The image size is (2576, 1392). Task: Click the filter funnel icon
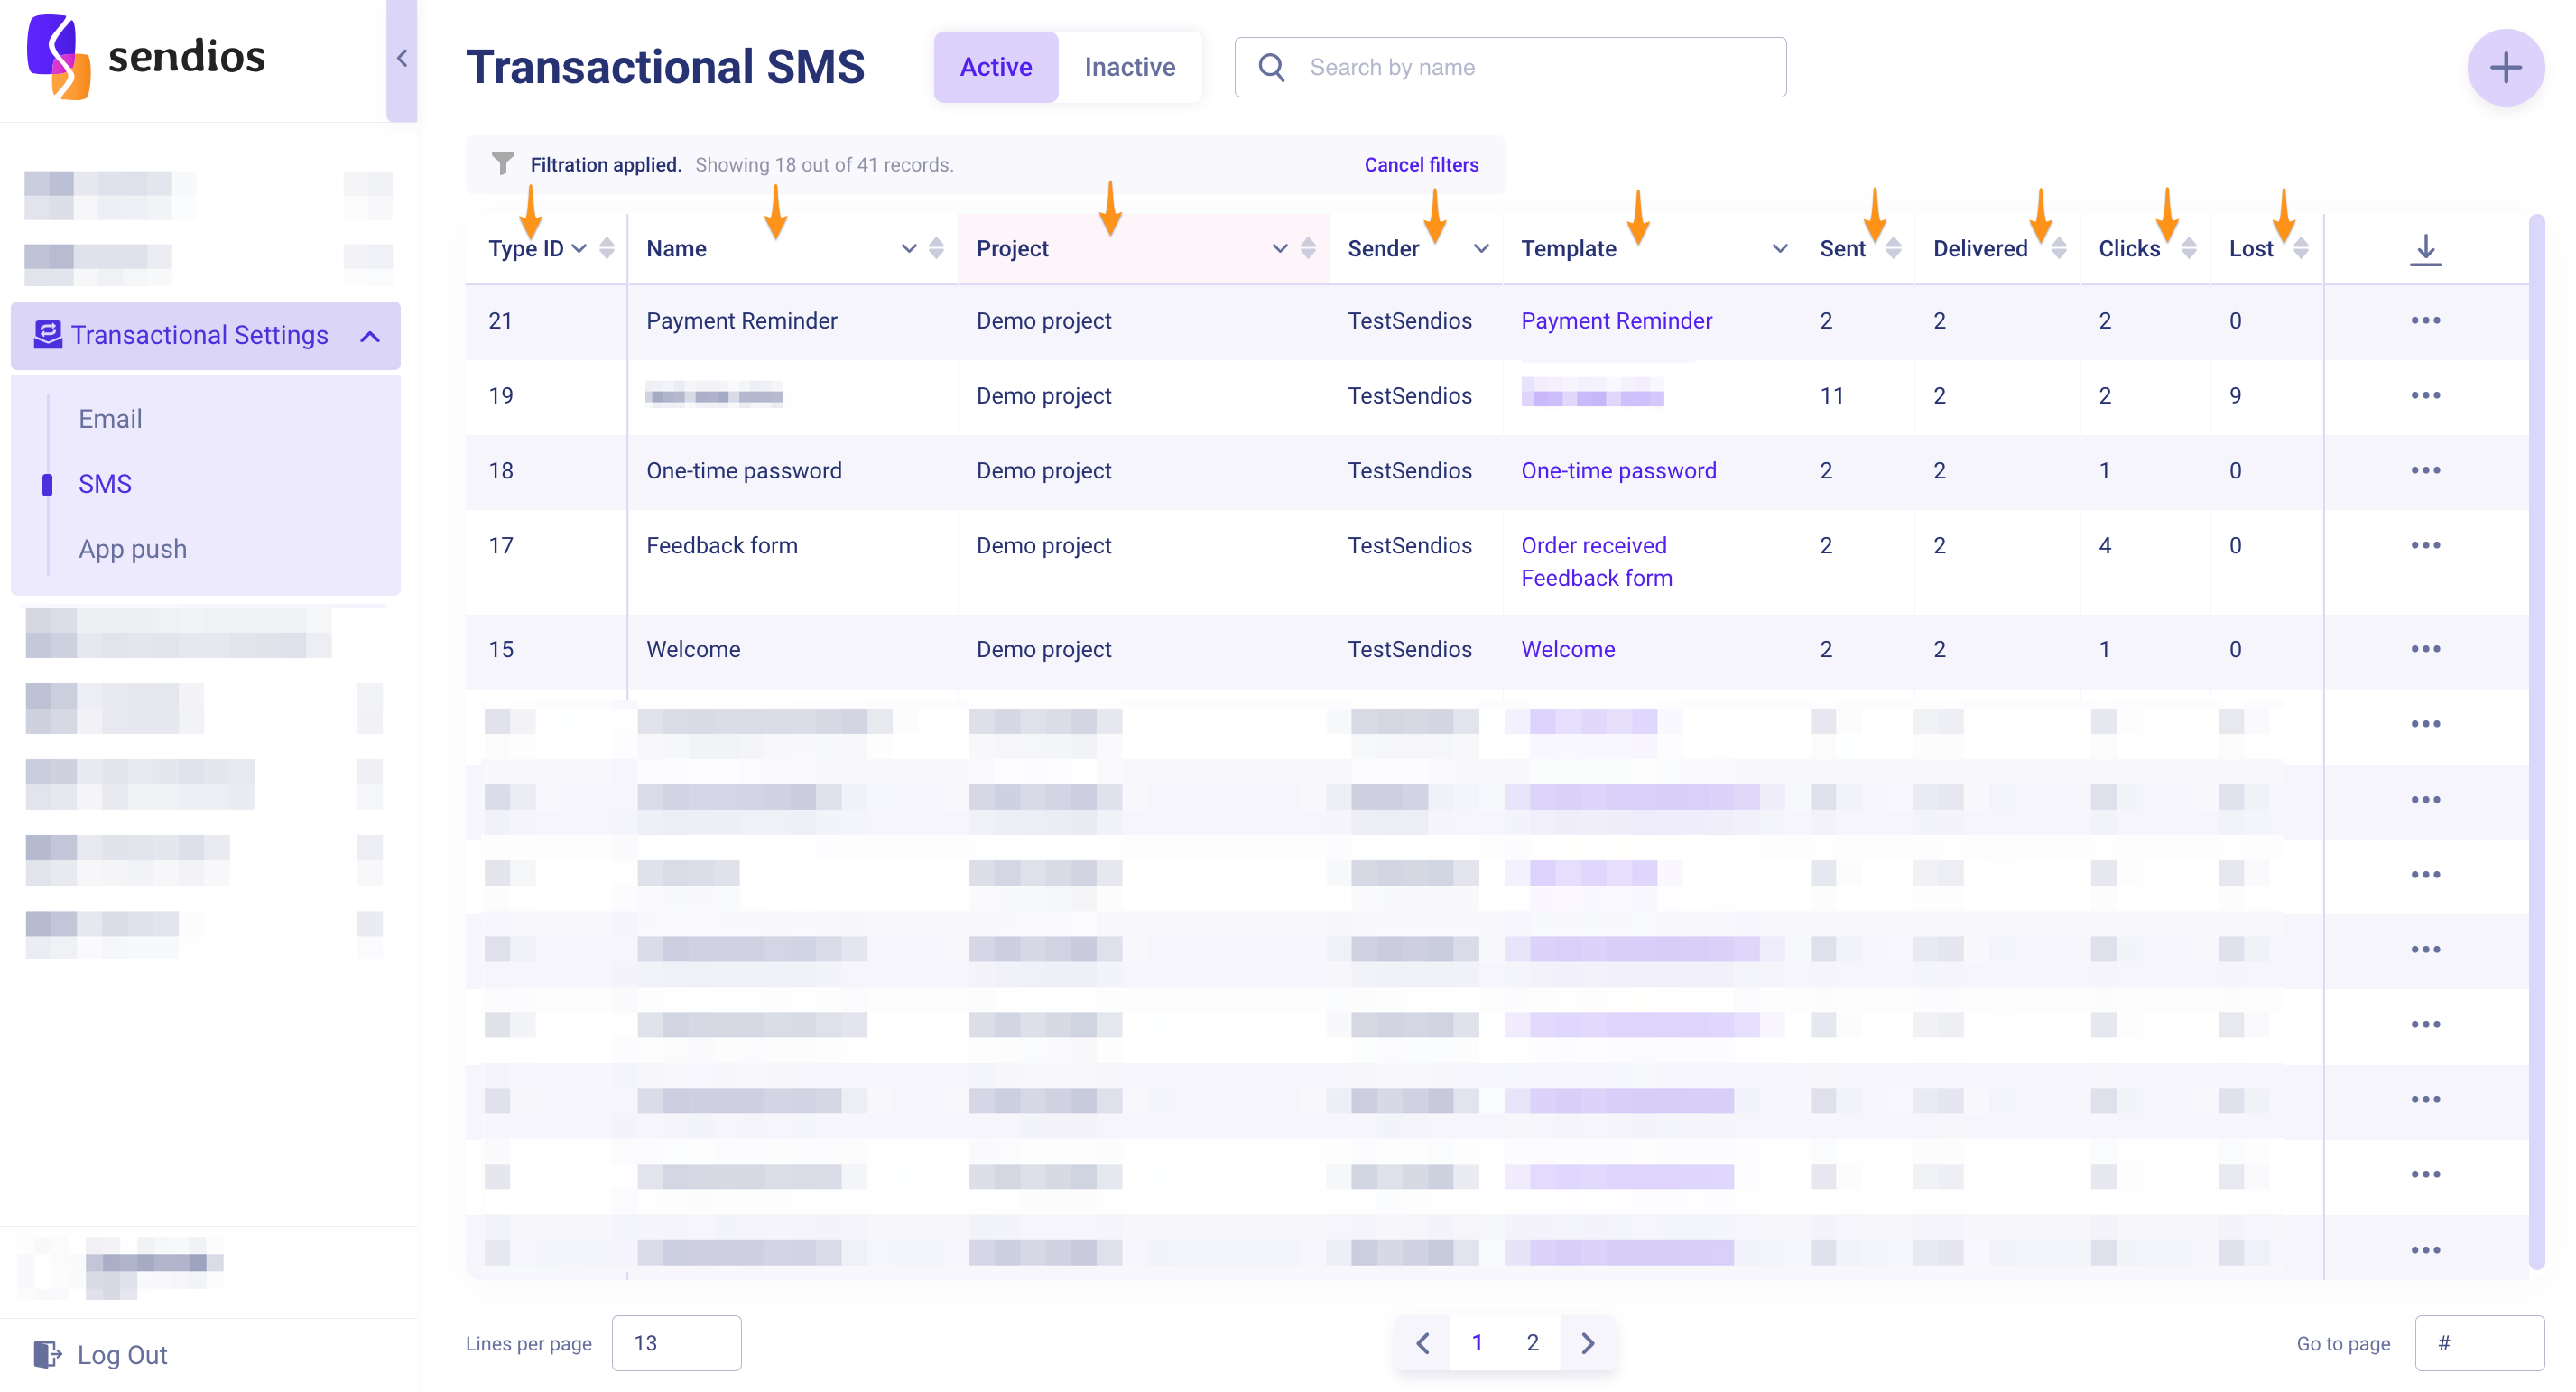503,163
